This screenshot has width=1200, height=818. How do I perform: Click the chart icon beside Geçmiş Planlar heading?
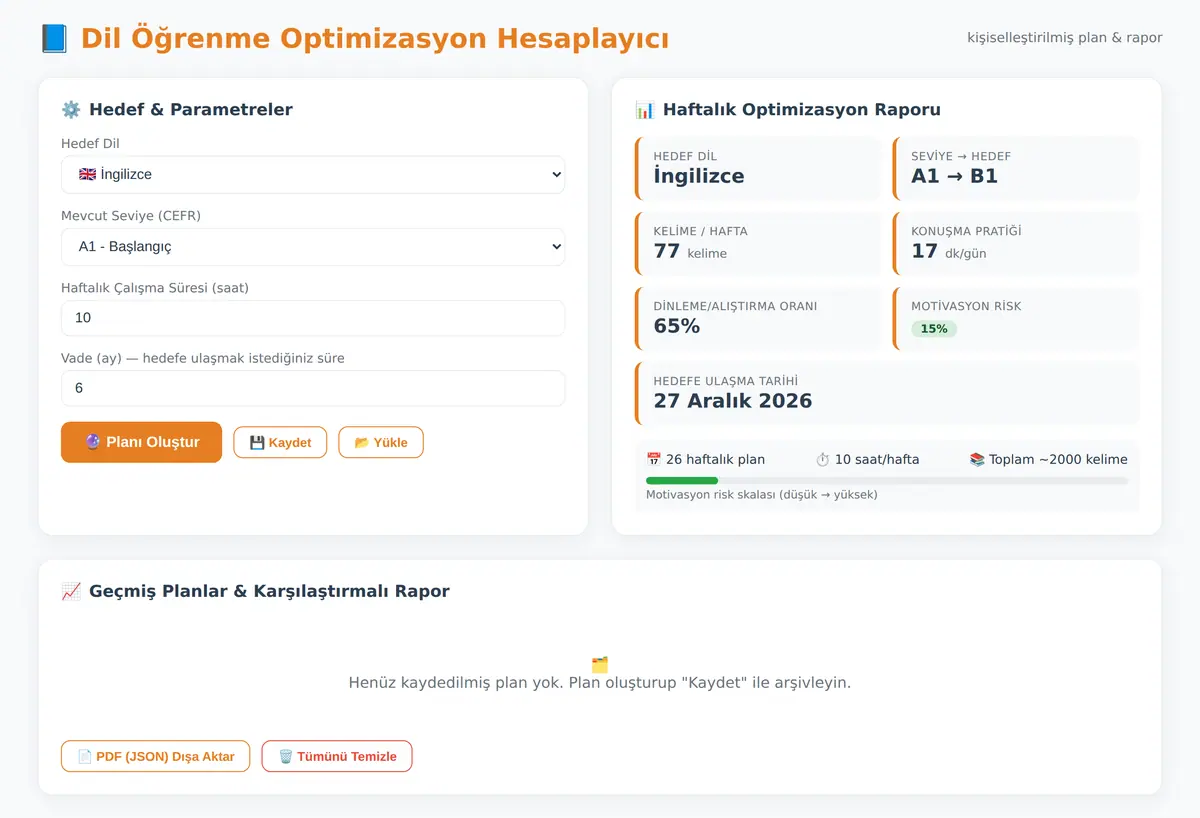(71, 591)
